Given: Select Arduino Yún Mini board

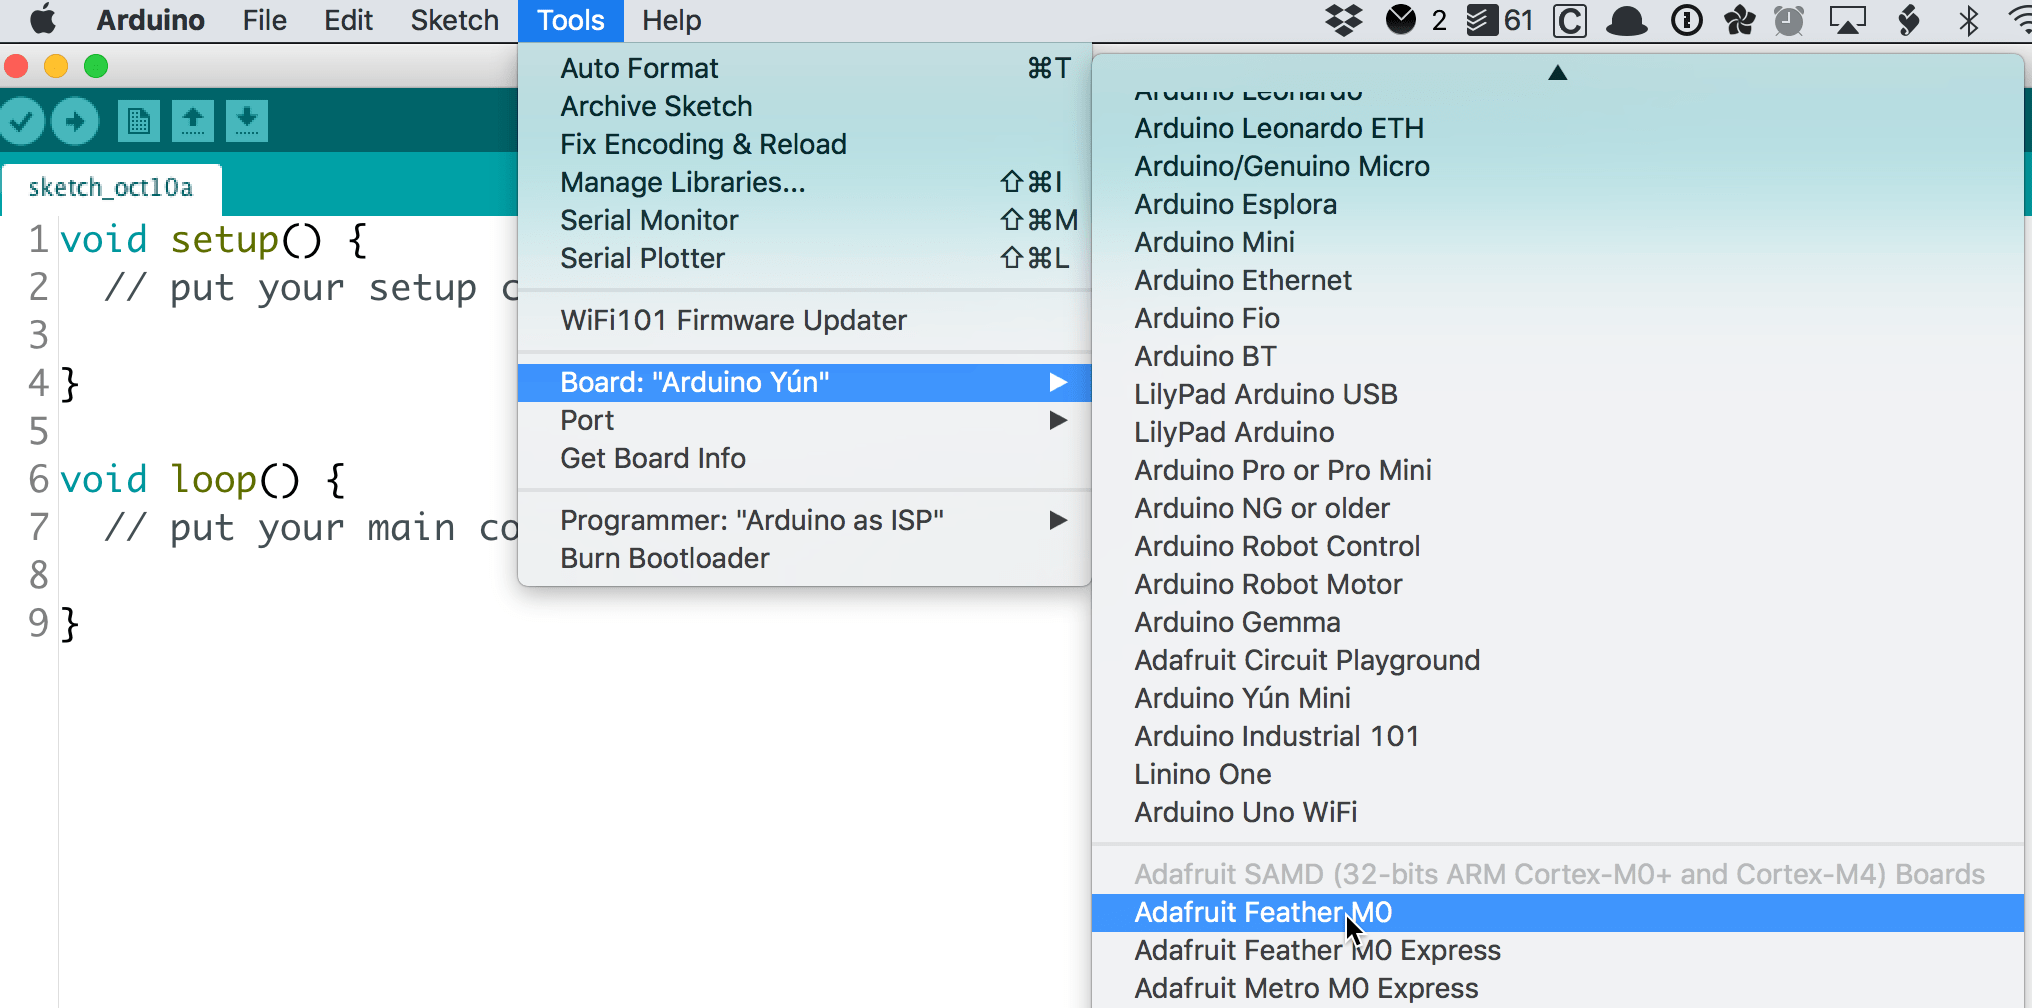Looking at the screenshot, I should click(1558, 698).
